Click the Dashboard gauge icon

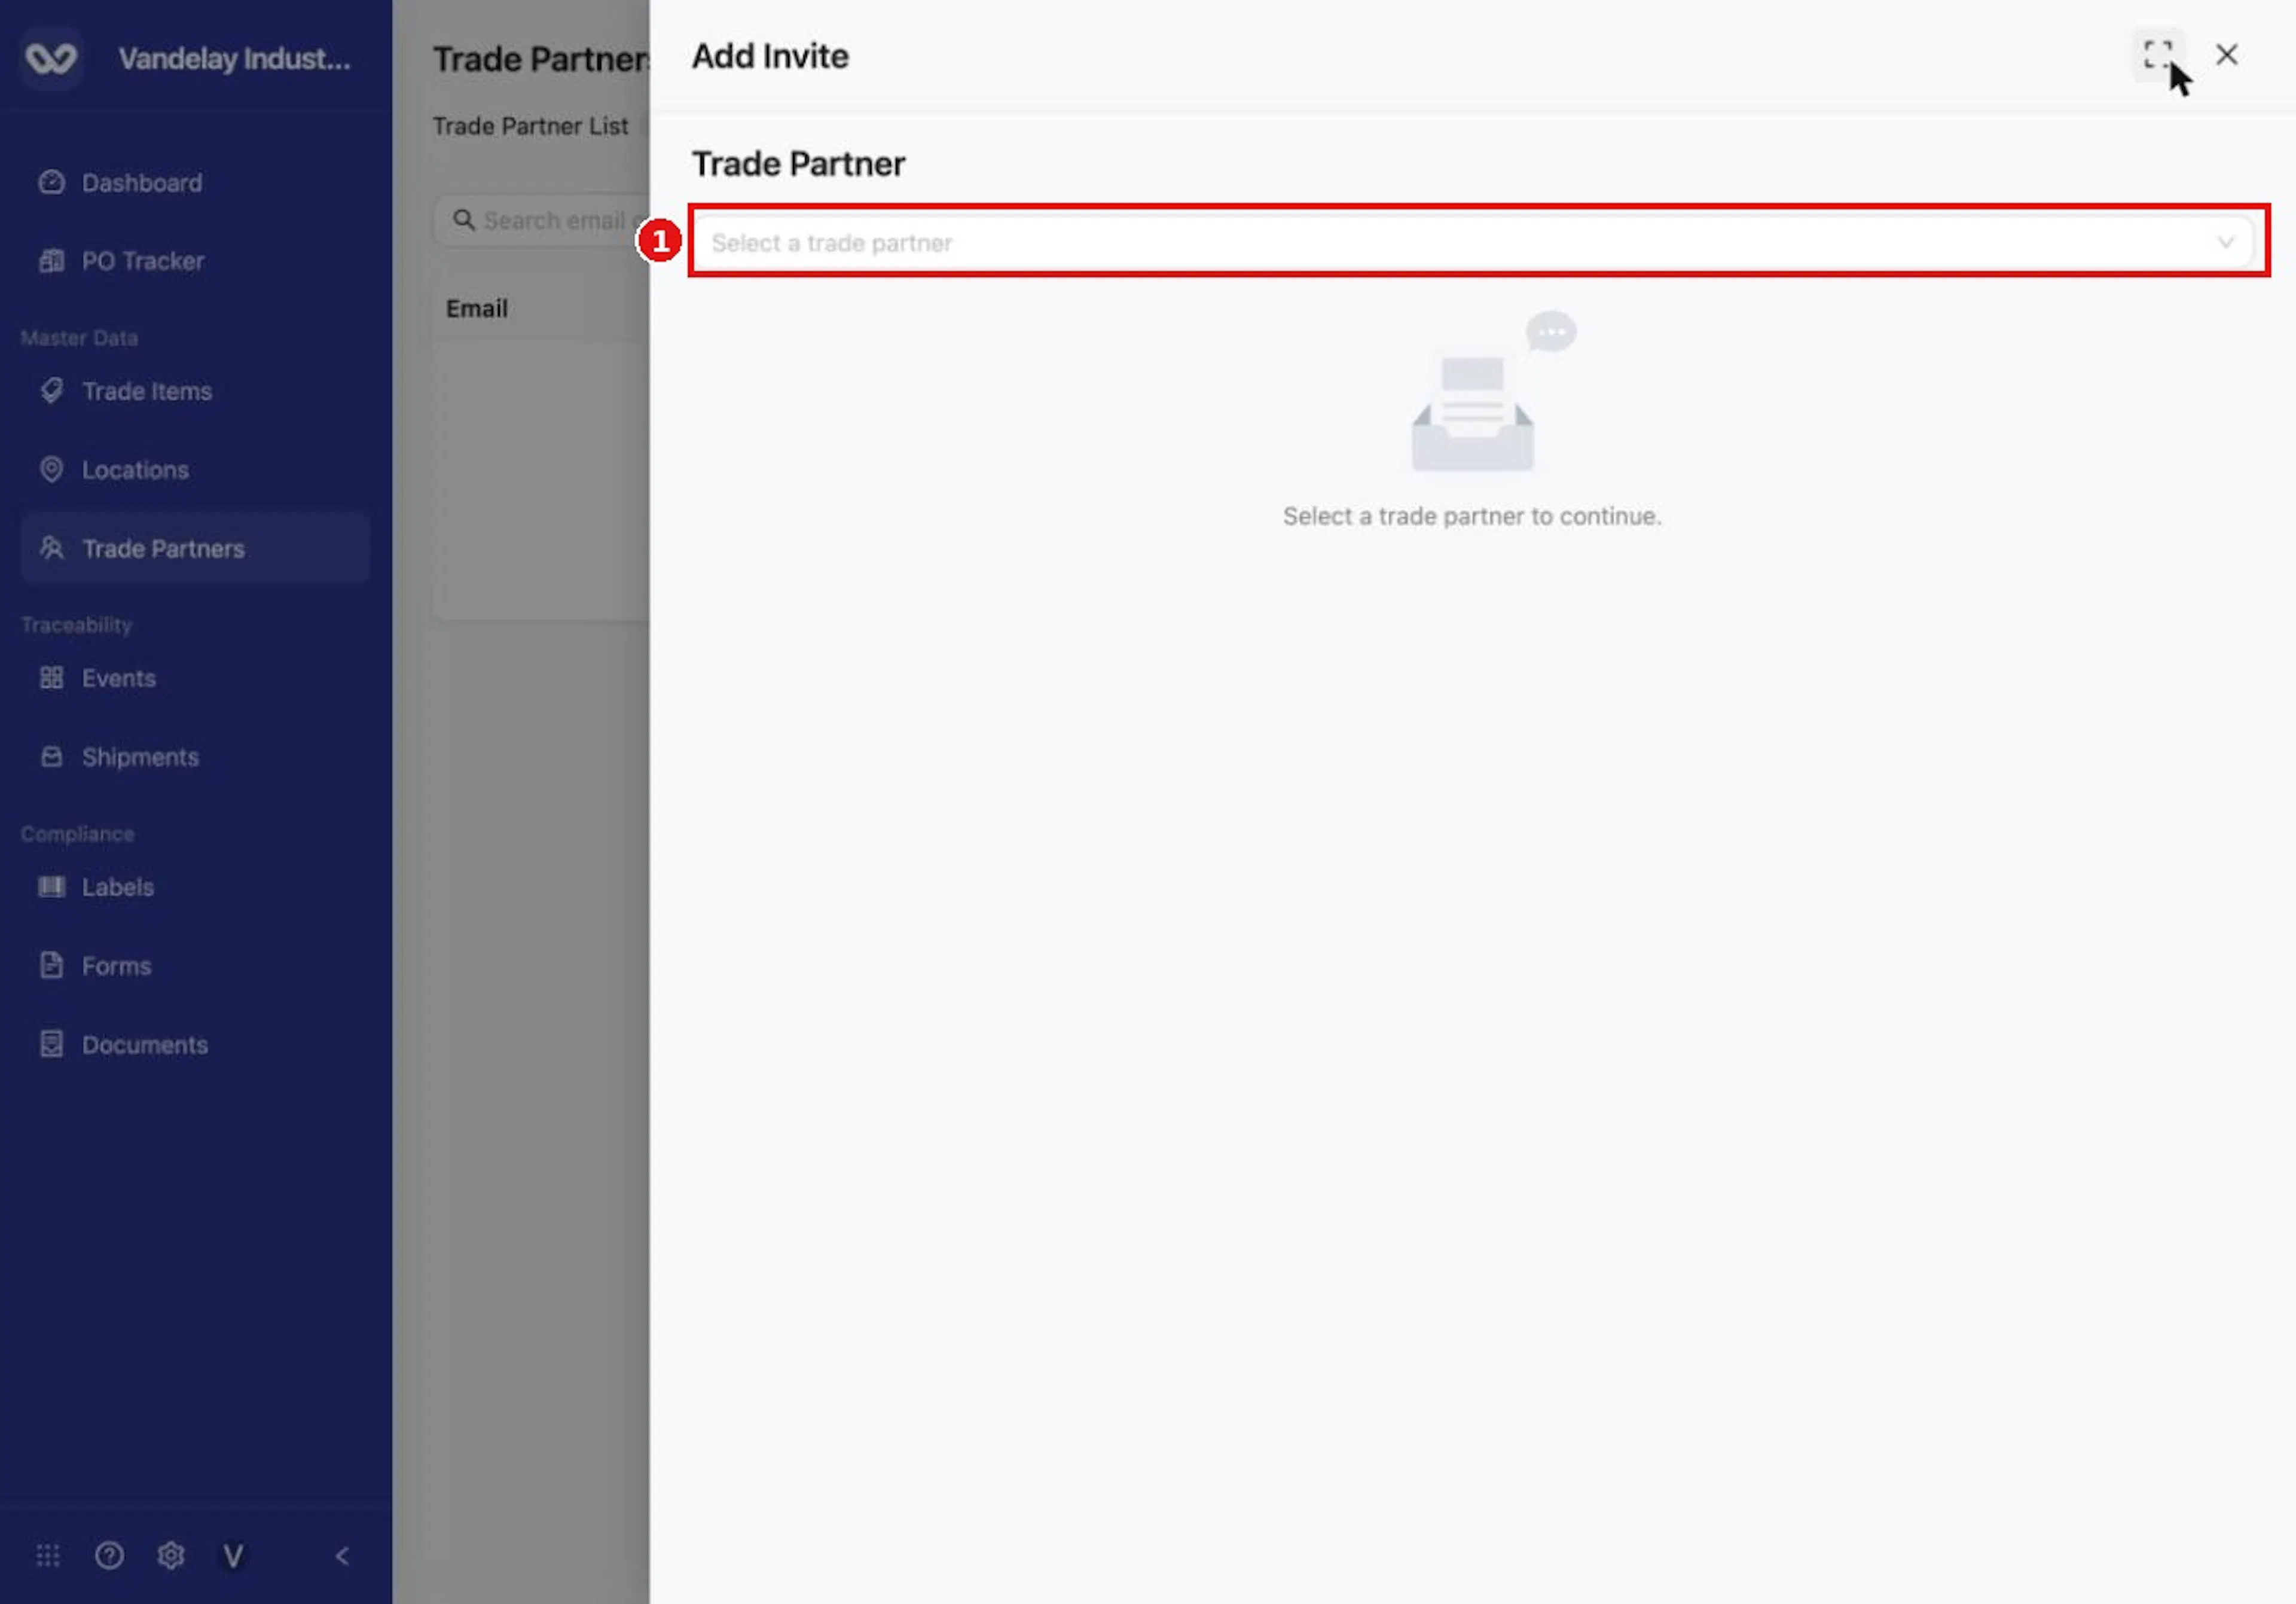point(51,182)
